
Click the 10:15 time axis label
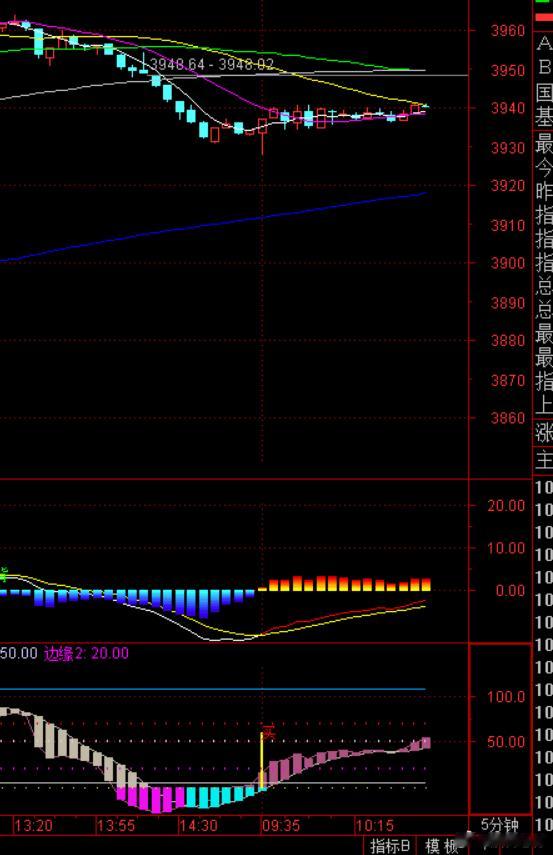click(375, 825)
